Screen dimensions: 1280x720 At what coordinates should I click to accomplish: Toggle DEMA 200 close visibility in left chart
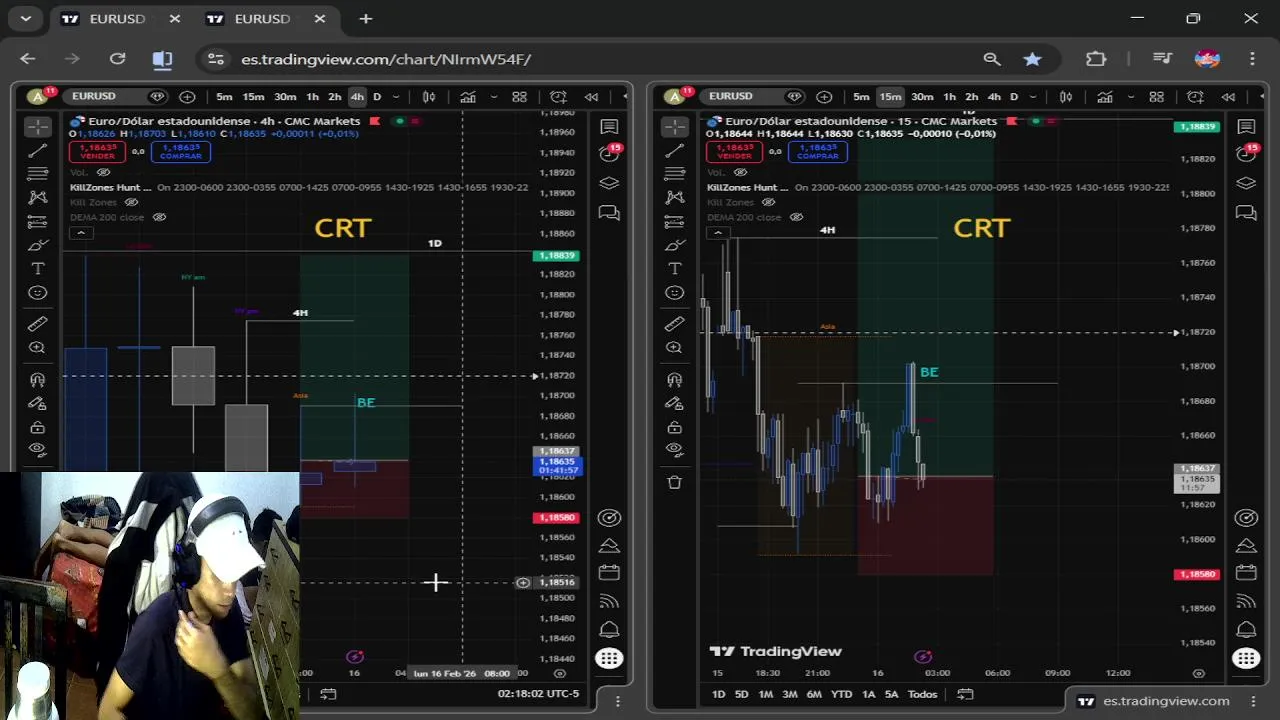pyautogui.click(x=159, y=217)
